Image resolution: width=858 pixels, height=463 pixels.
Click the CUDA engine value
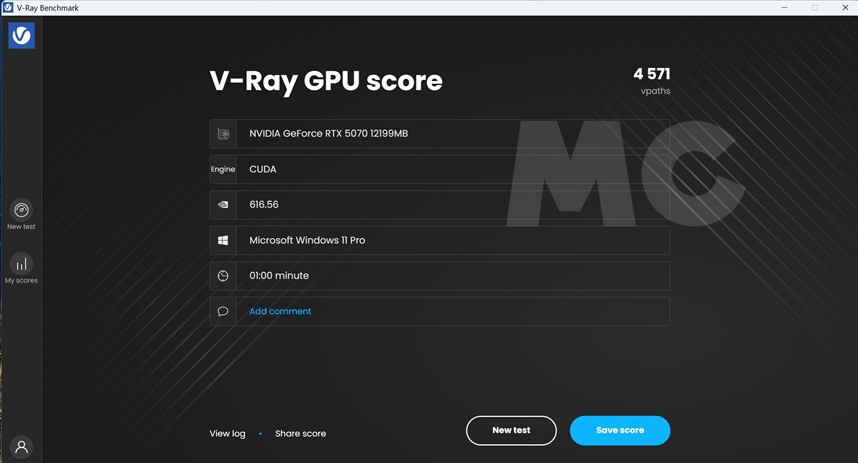point(263,169)
